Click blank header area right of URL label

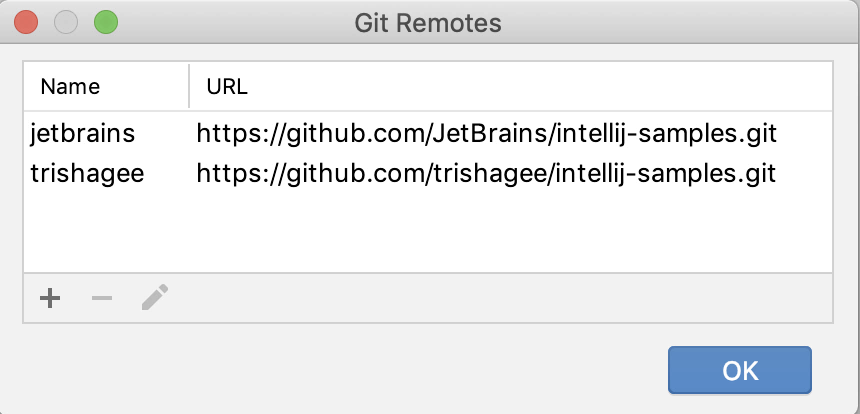(x=540, y=87)
